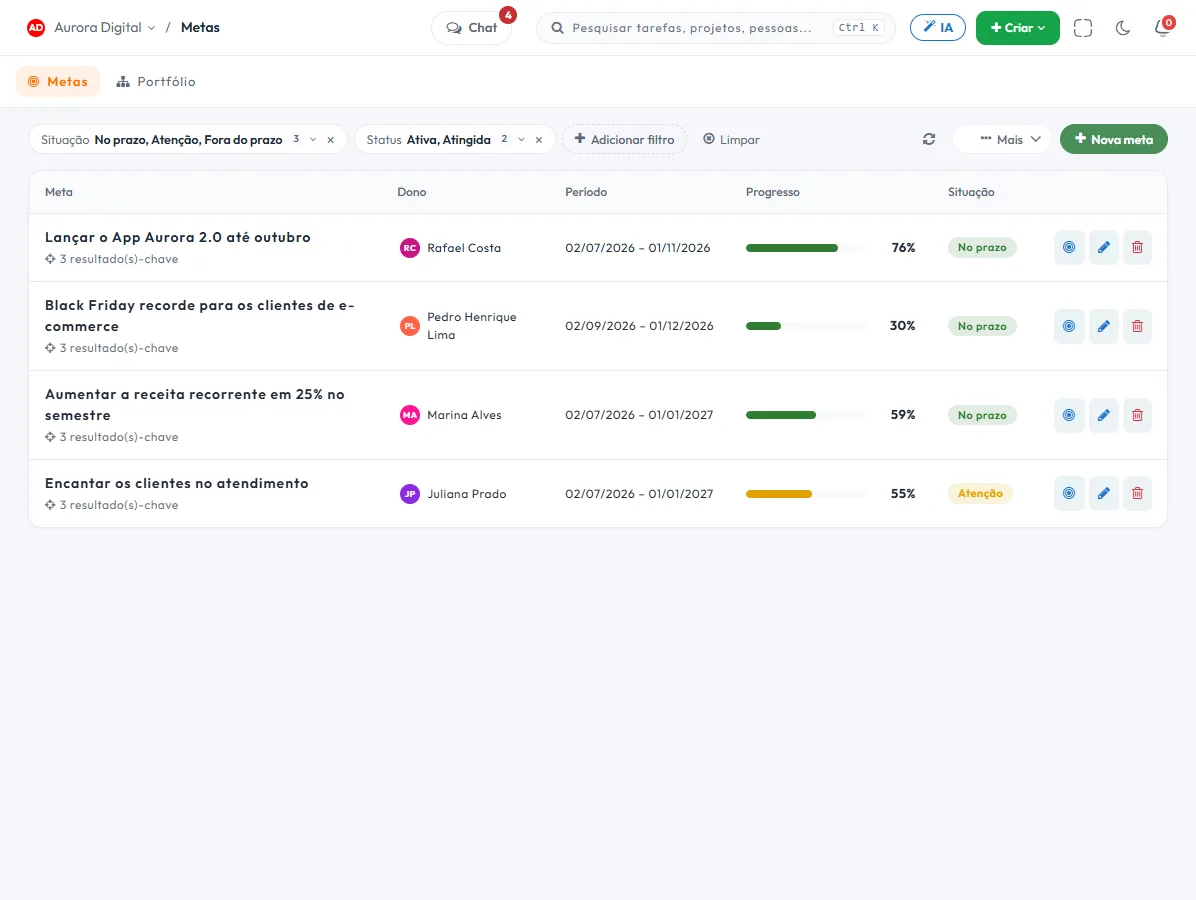Edit the Aumentar a receita recorrente goal
The height and width of the screenshot is (900, 1196).
[1104, 415]
